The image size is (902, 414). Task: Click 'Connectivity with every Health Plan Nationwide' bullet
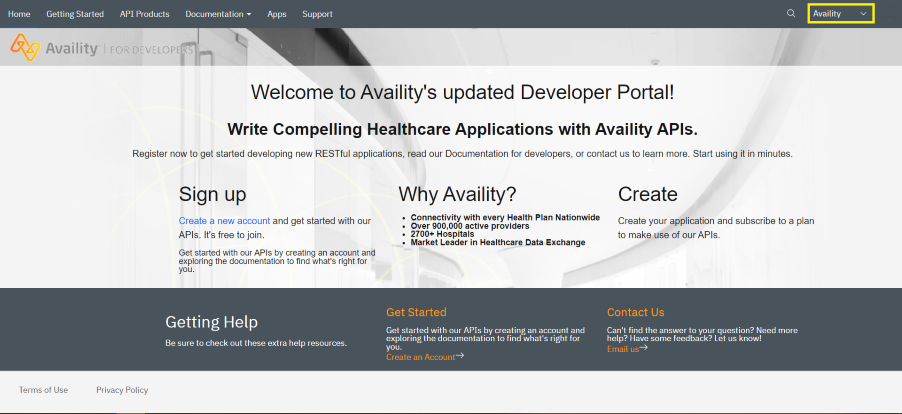click(x=505, y=217)
